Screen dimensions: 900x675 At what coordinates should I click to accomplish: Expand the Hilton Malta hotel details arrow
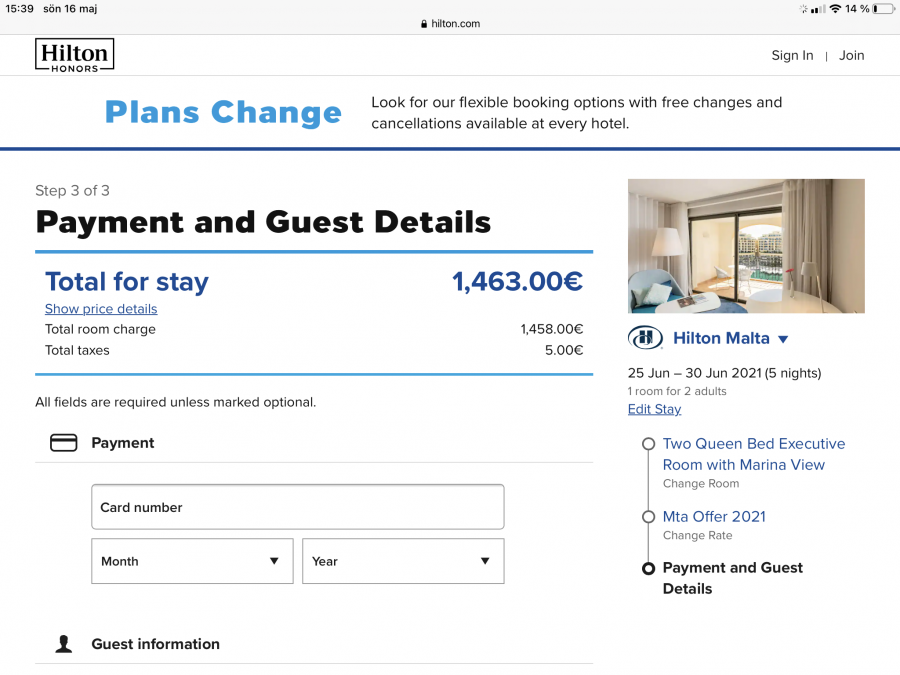pos(783,339)
